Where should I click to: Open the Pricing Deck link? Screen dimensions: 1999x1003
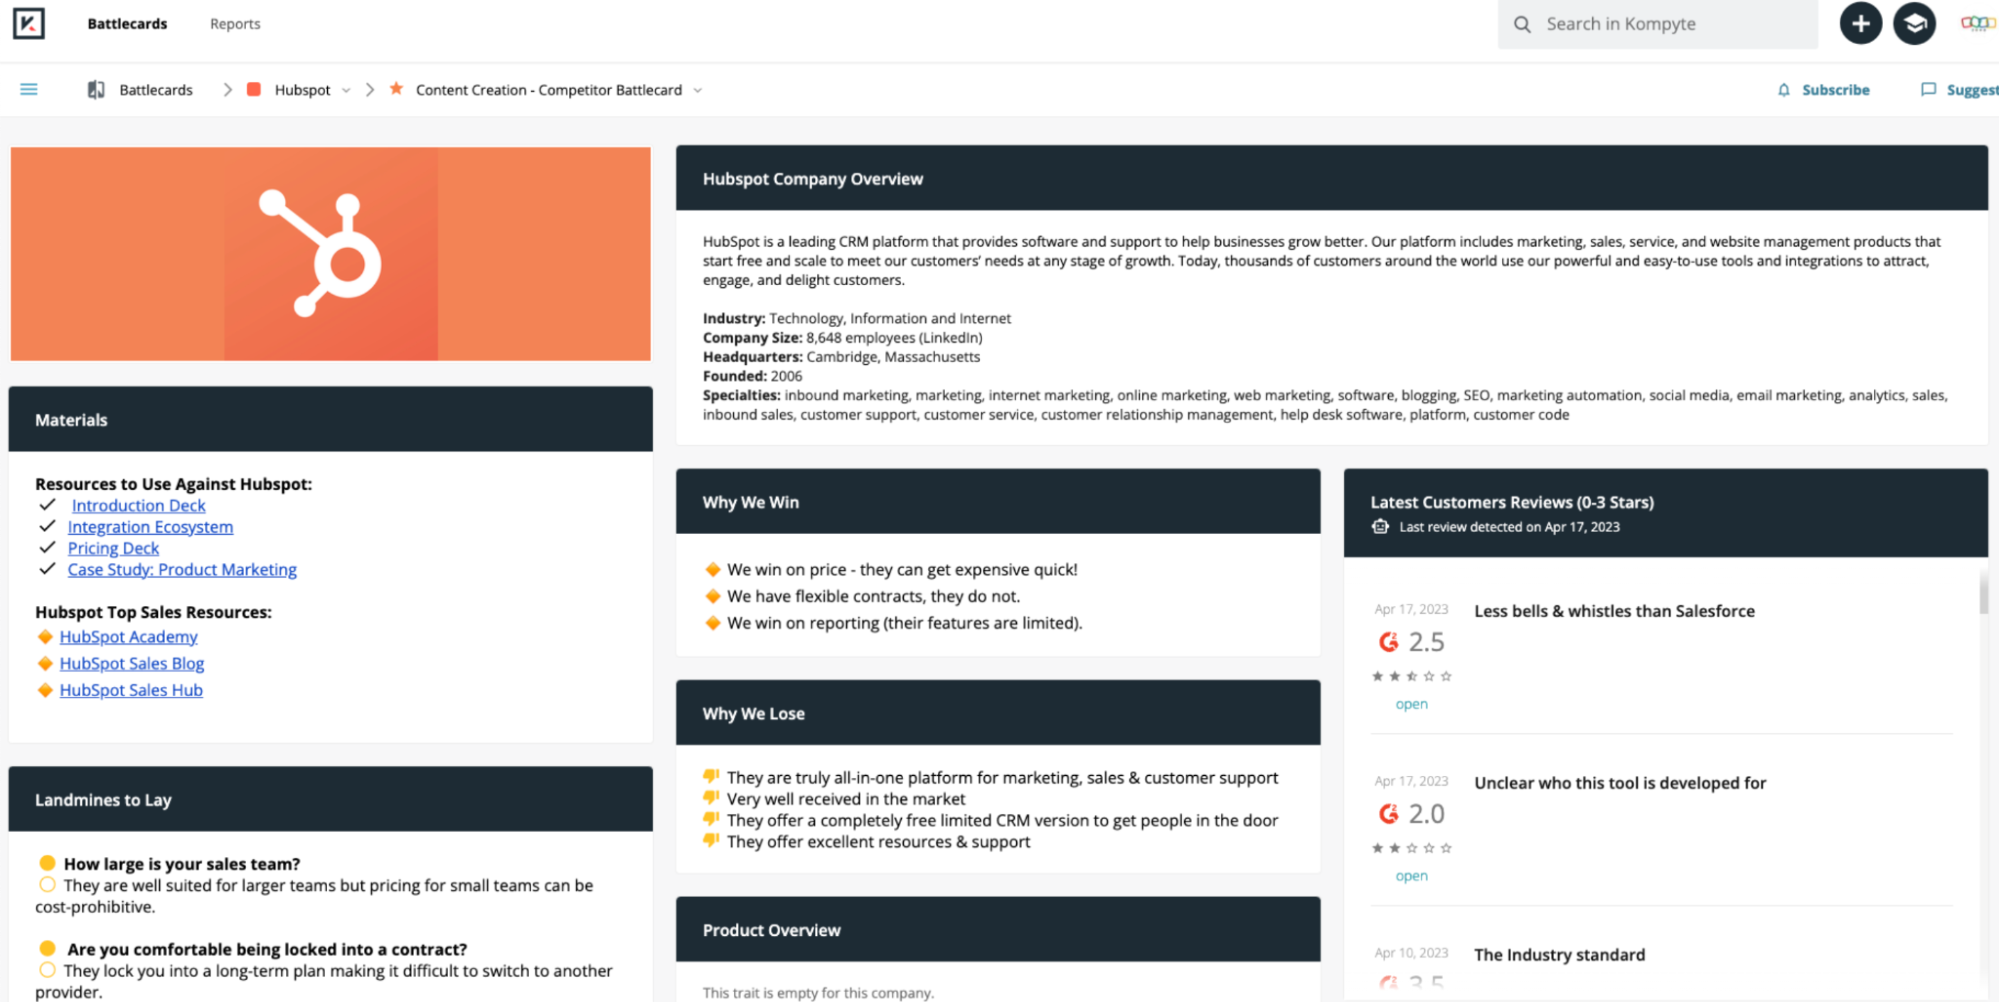(113, 548)
